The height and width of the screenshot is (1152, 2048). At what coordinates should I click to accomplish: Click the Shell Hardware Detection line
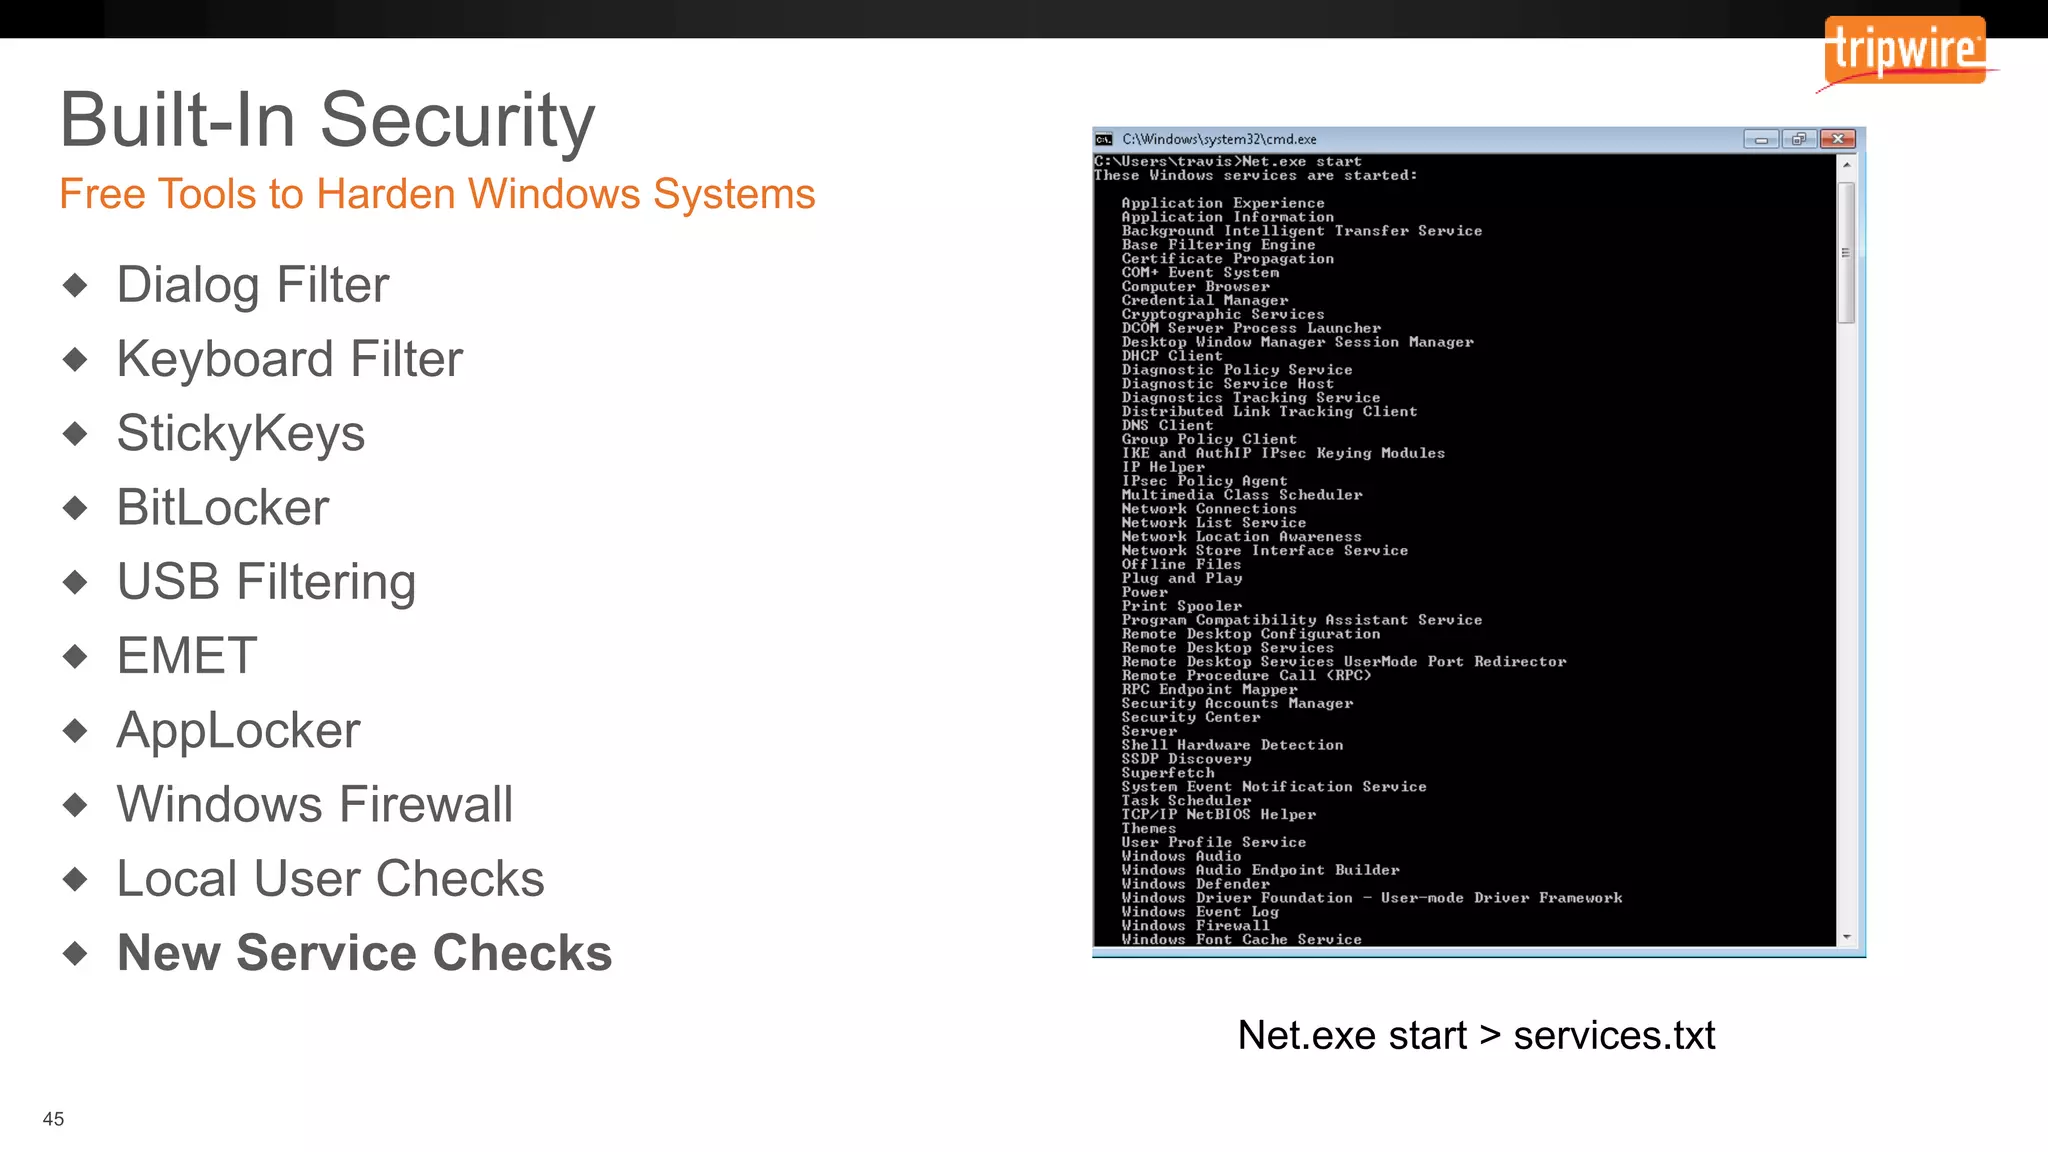click(x=1232, y=746)
